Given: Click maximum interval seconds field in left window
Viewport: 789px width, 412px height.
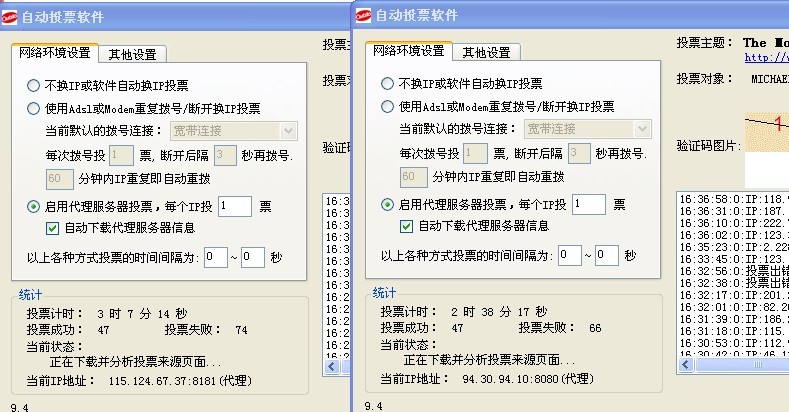Looking at the screenshot, I should 253,258.
